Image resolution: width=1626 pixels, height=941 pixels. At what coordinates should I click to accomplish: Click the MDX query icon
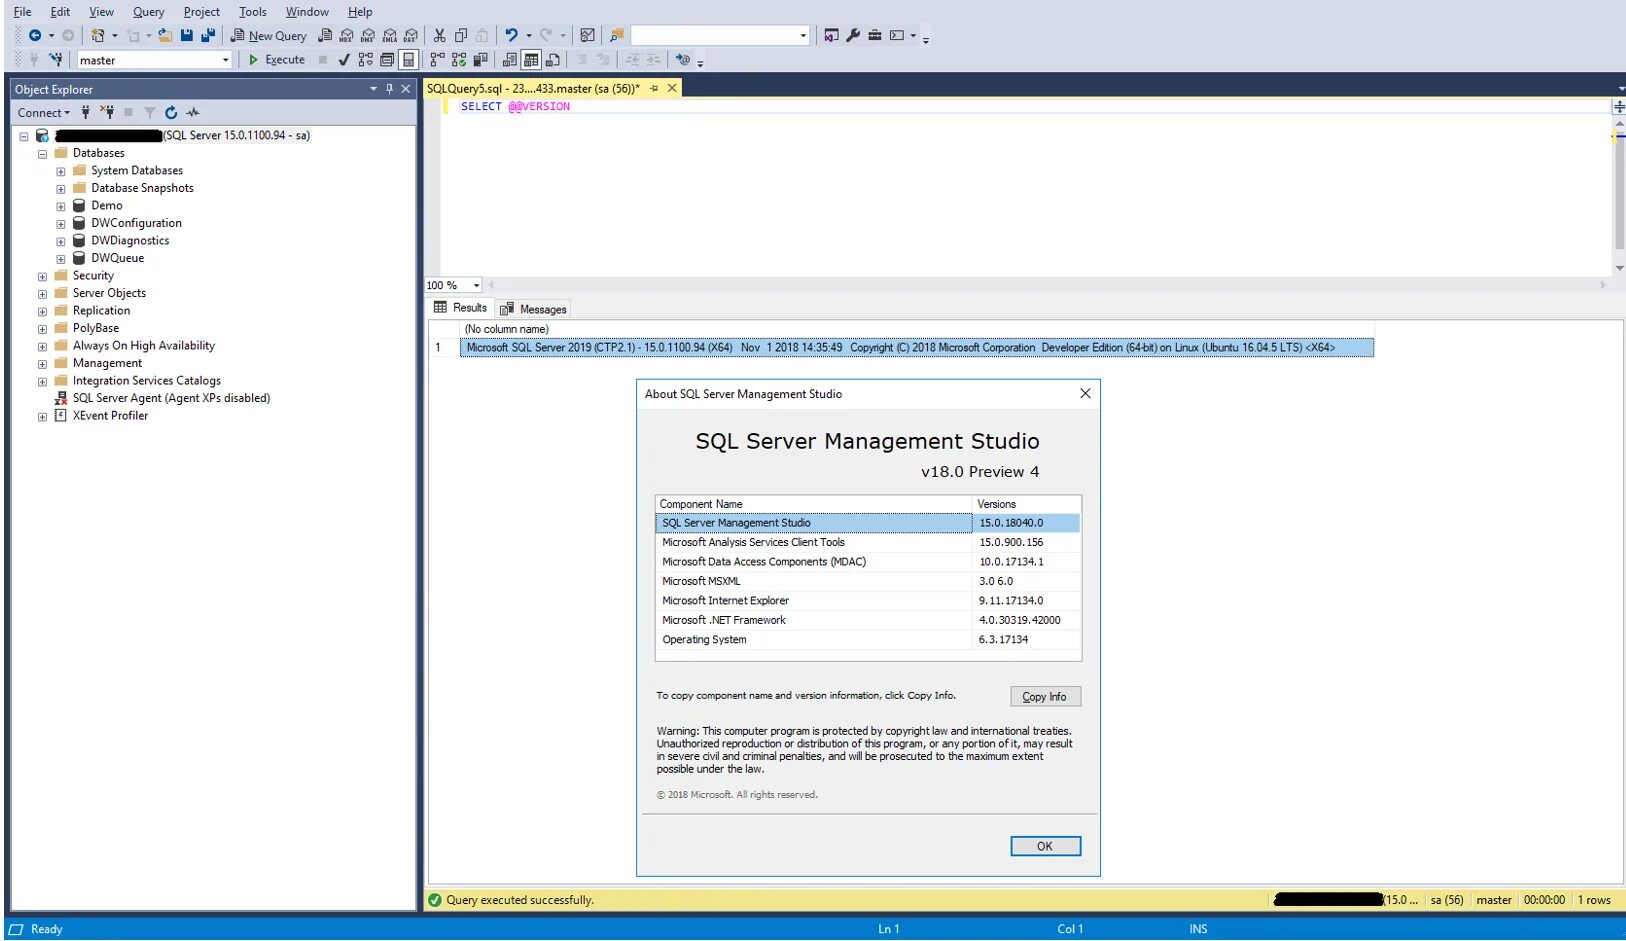(346, 35)
